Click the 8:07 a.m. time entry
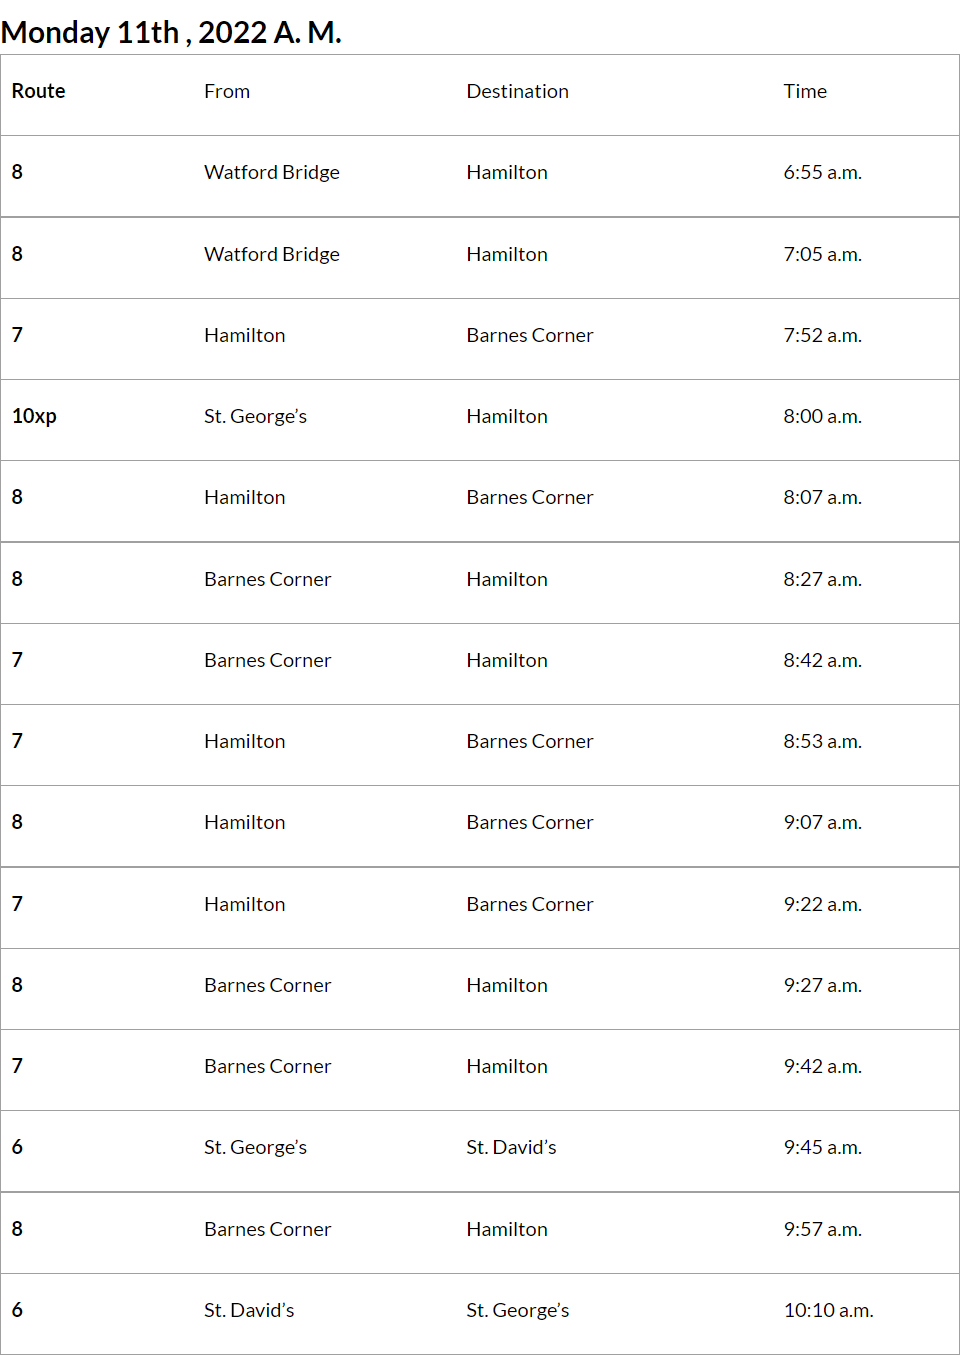The width and height of the screenshot is (960, 1355). 822,497
